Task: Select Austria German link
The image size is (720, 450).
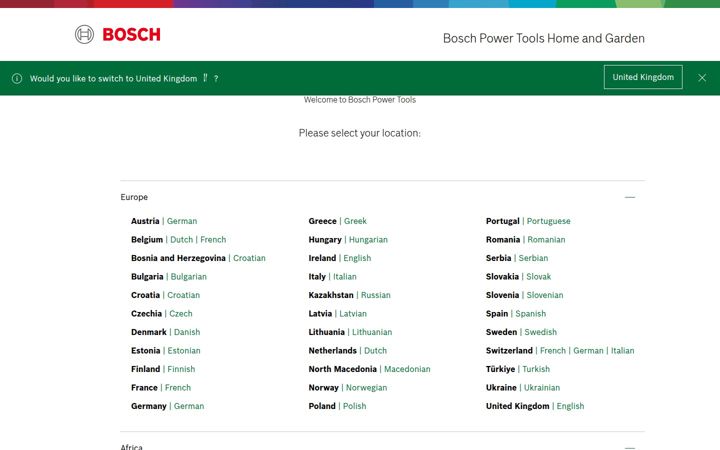Action: click(182, 221)
